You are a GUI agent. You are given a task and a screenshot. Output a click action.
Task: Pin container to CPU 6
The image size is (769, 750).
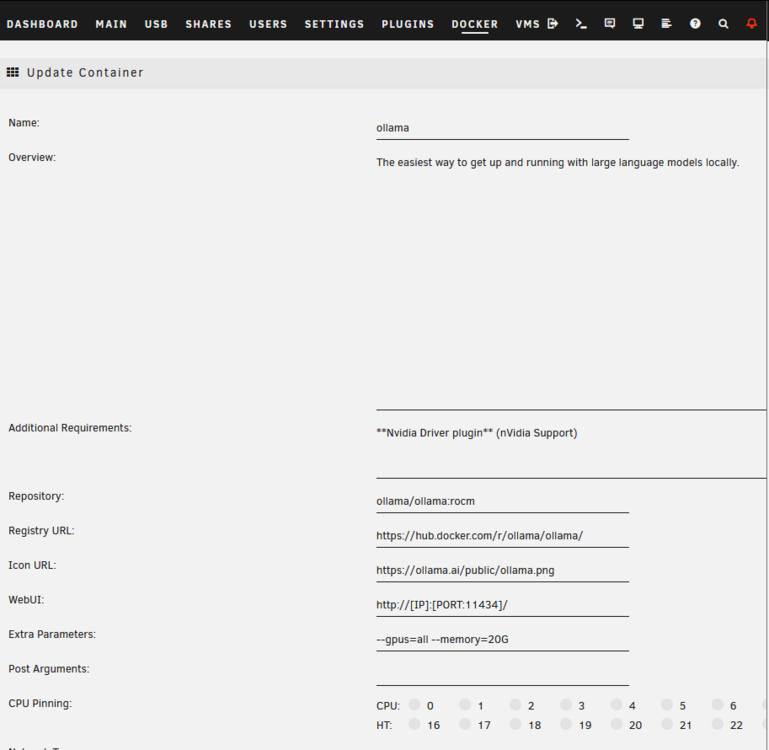coord(718,705)
